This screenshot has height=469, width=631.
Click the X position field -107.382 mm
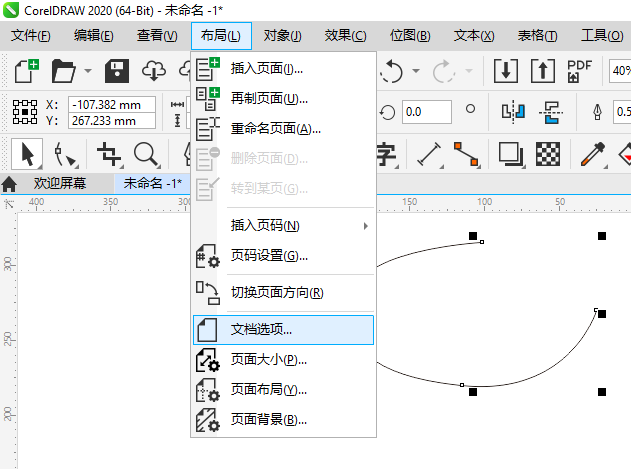point(111,105)
